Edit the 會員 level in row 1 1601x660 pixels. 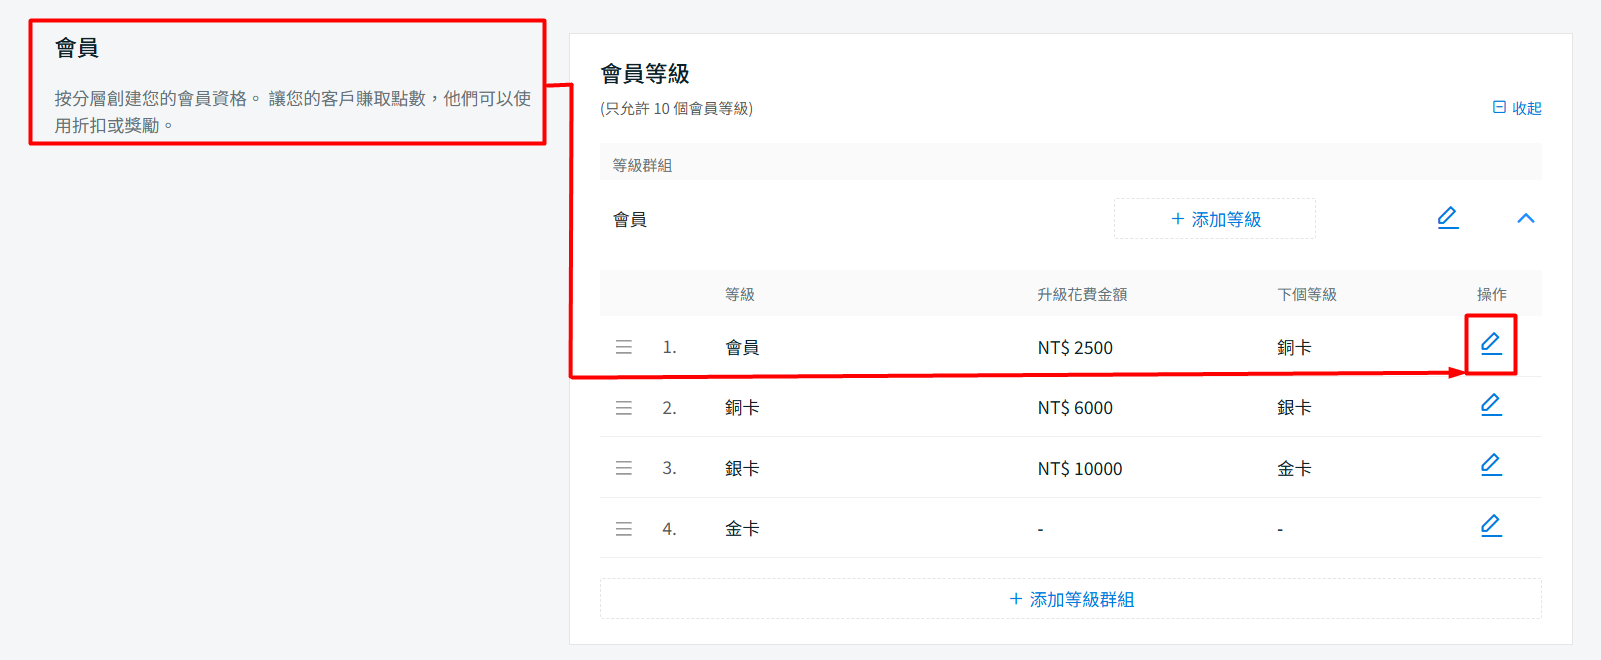pos(1490,344)
